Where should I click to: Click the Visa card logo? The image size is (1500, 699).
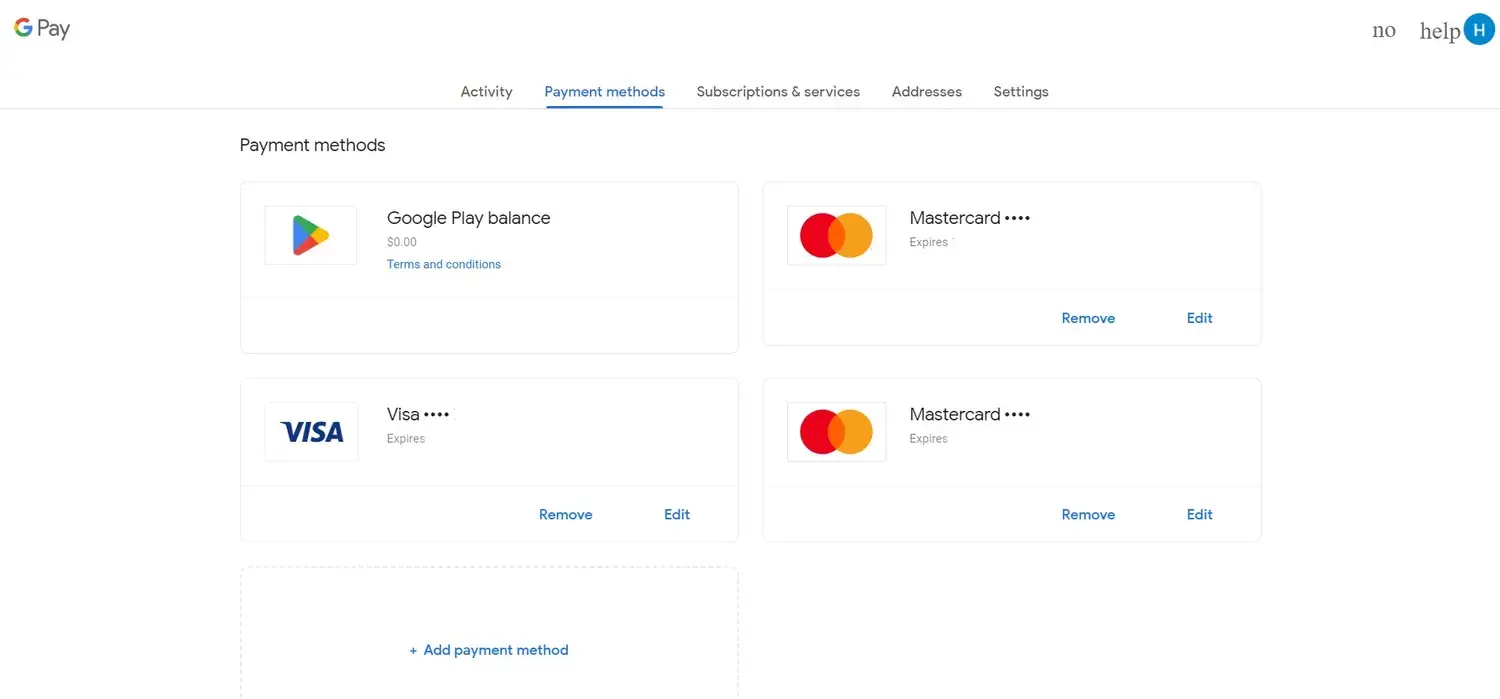pos(312,432)
